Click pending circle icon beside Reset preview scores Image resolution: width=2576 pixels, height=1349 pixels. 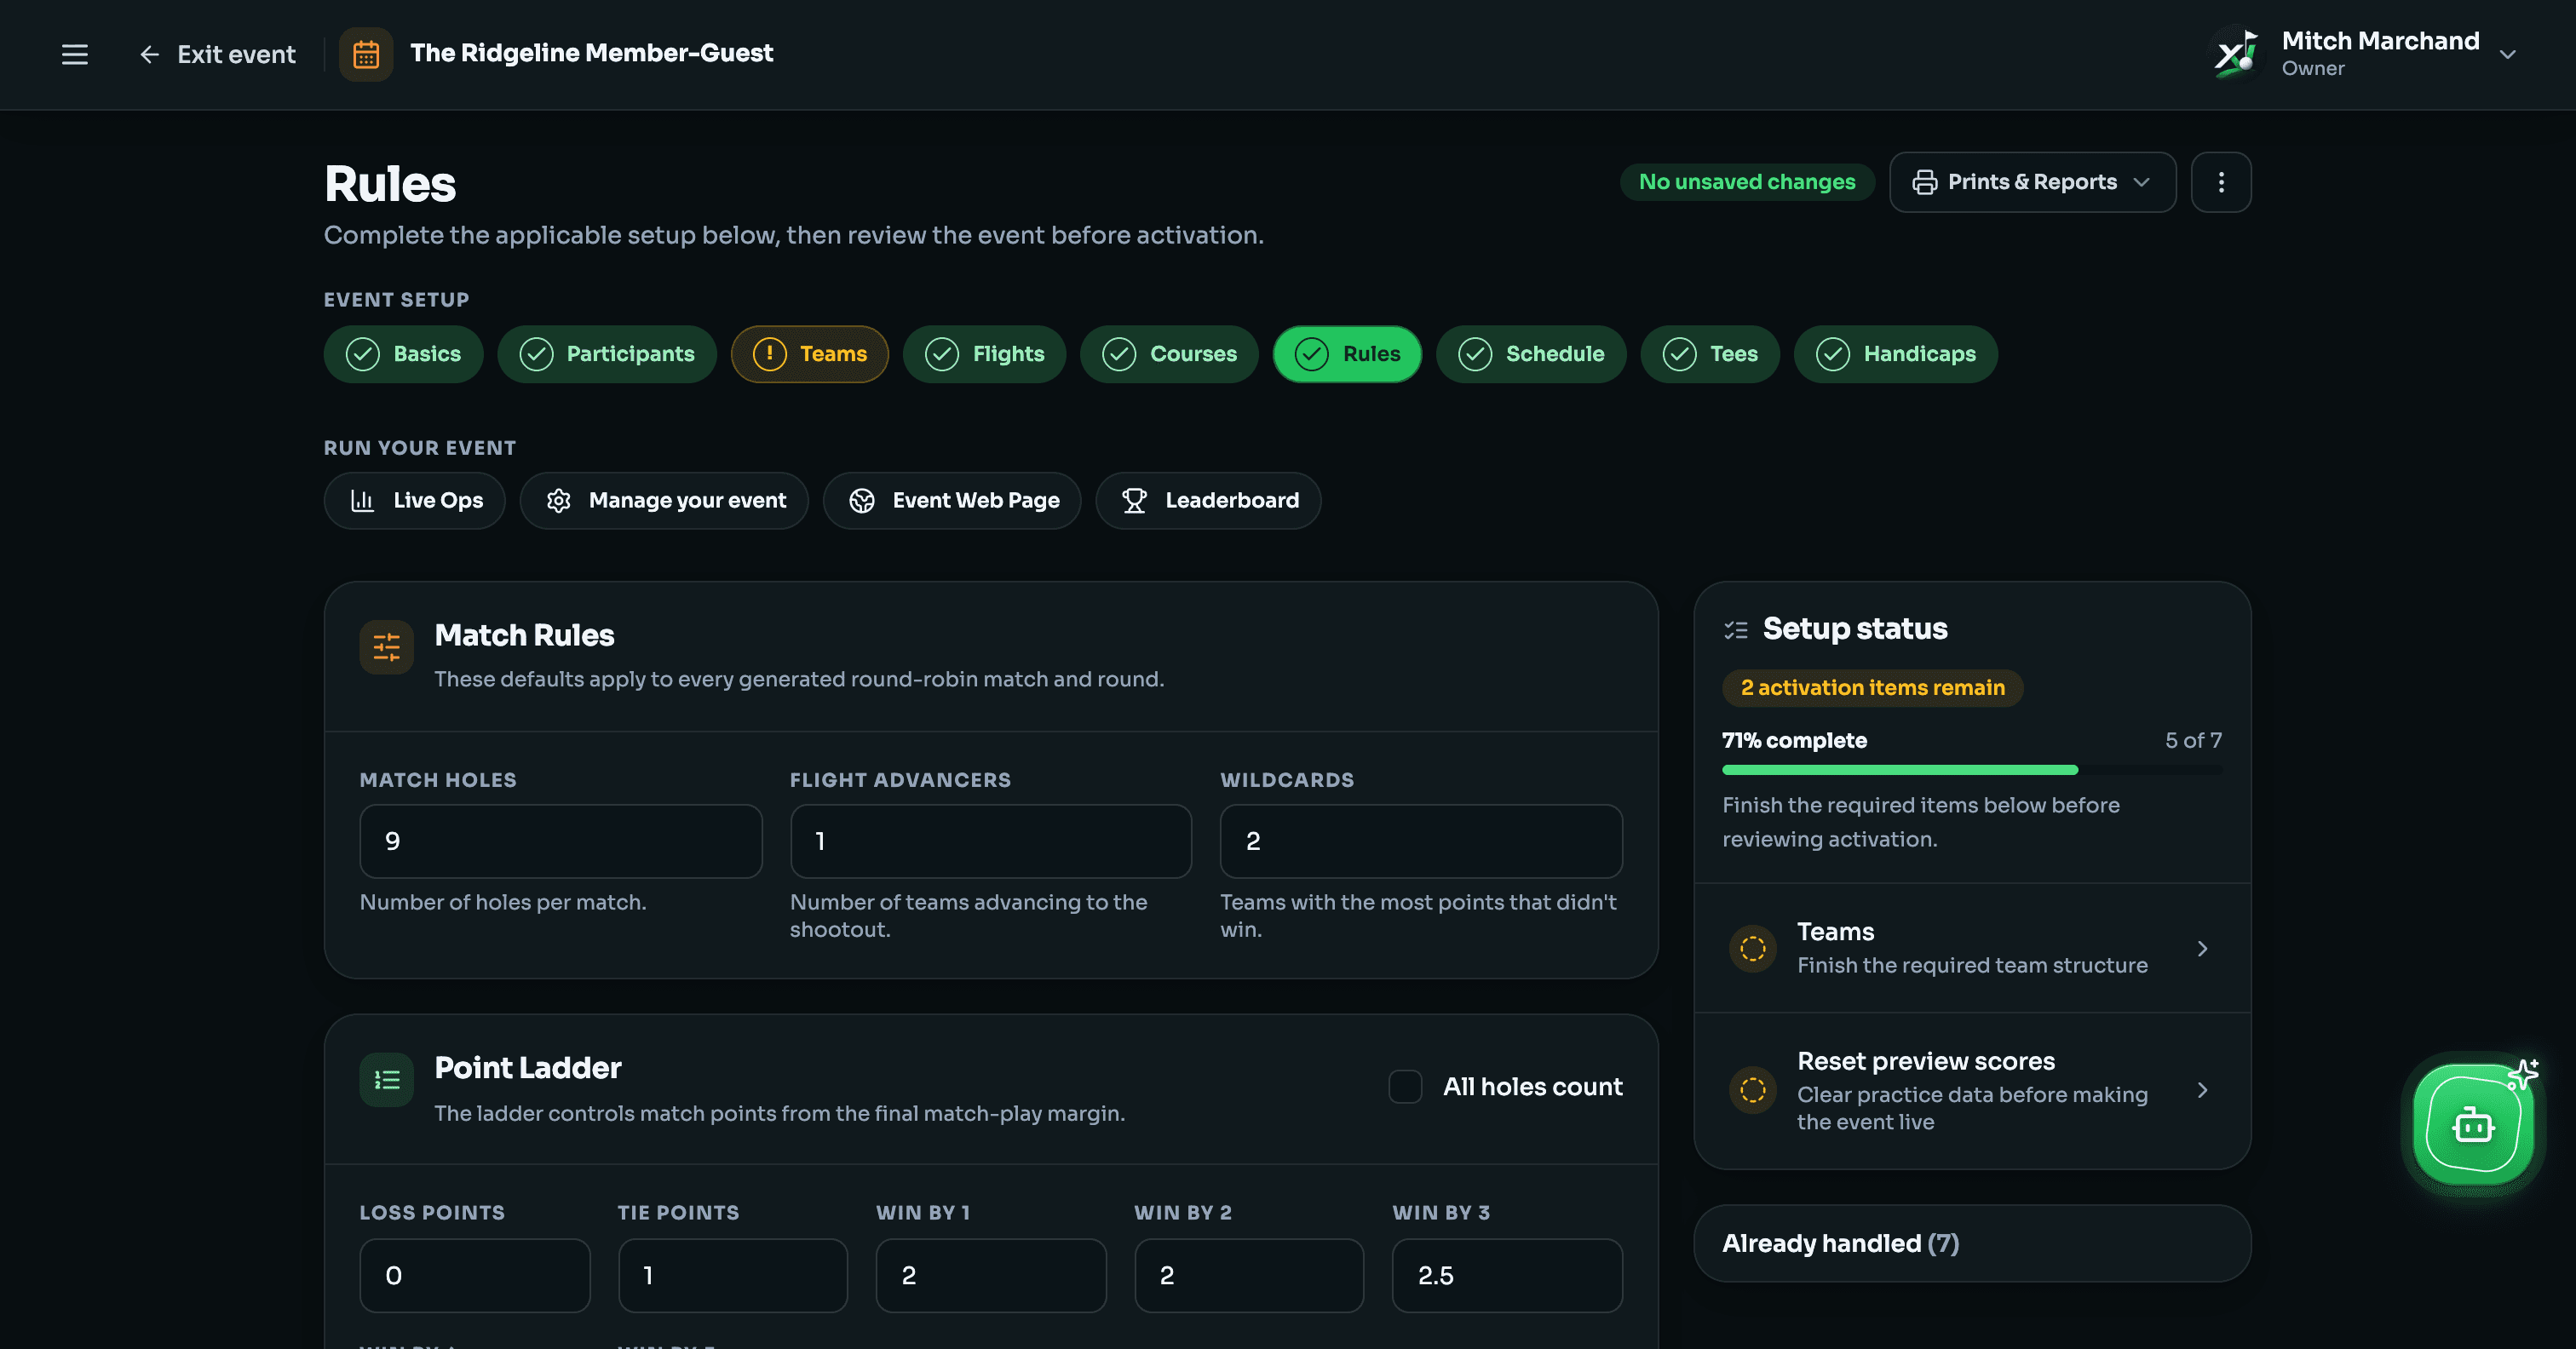(1753, 1090)
